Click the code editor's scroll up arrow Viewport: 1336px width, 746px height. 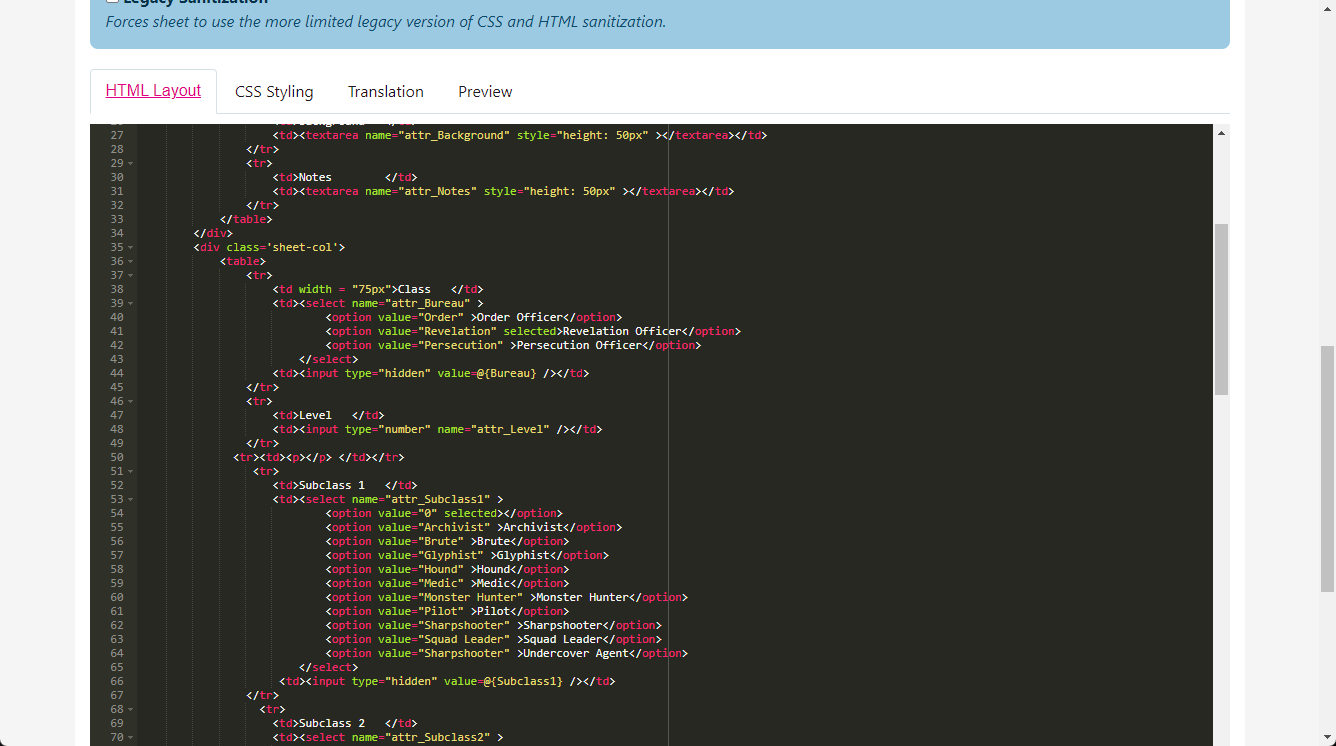1221,133
